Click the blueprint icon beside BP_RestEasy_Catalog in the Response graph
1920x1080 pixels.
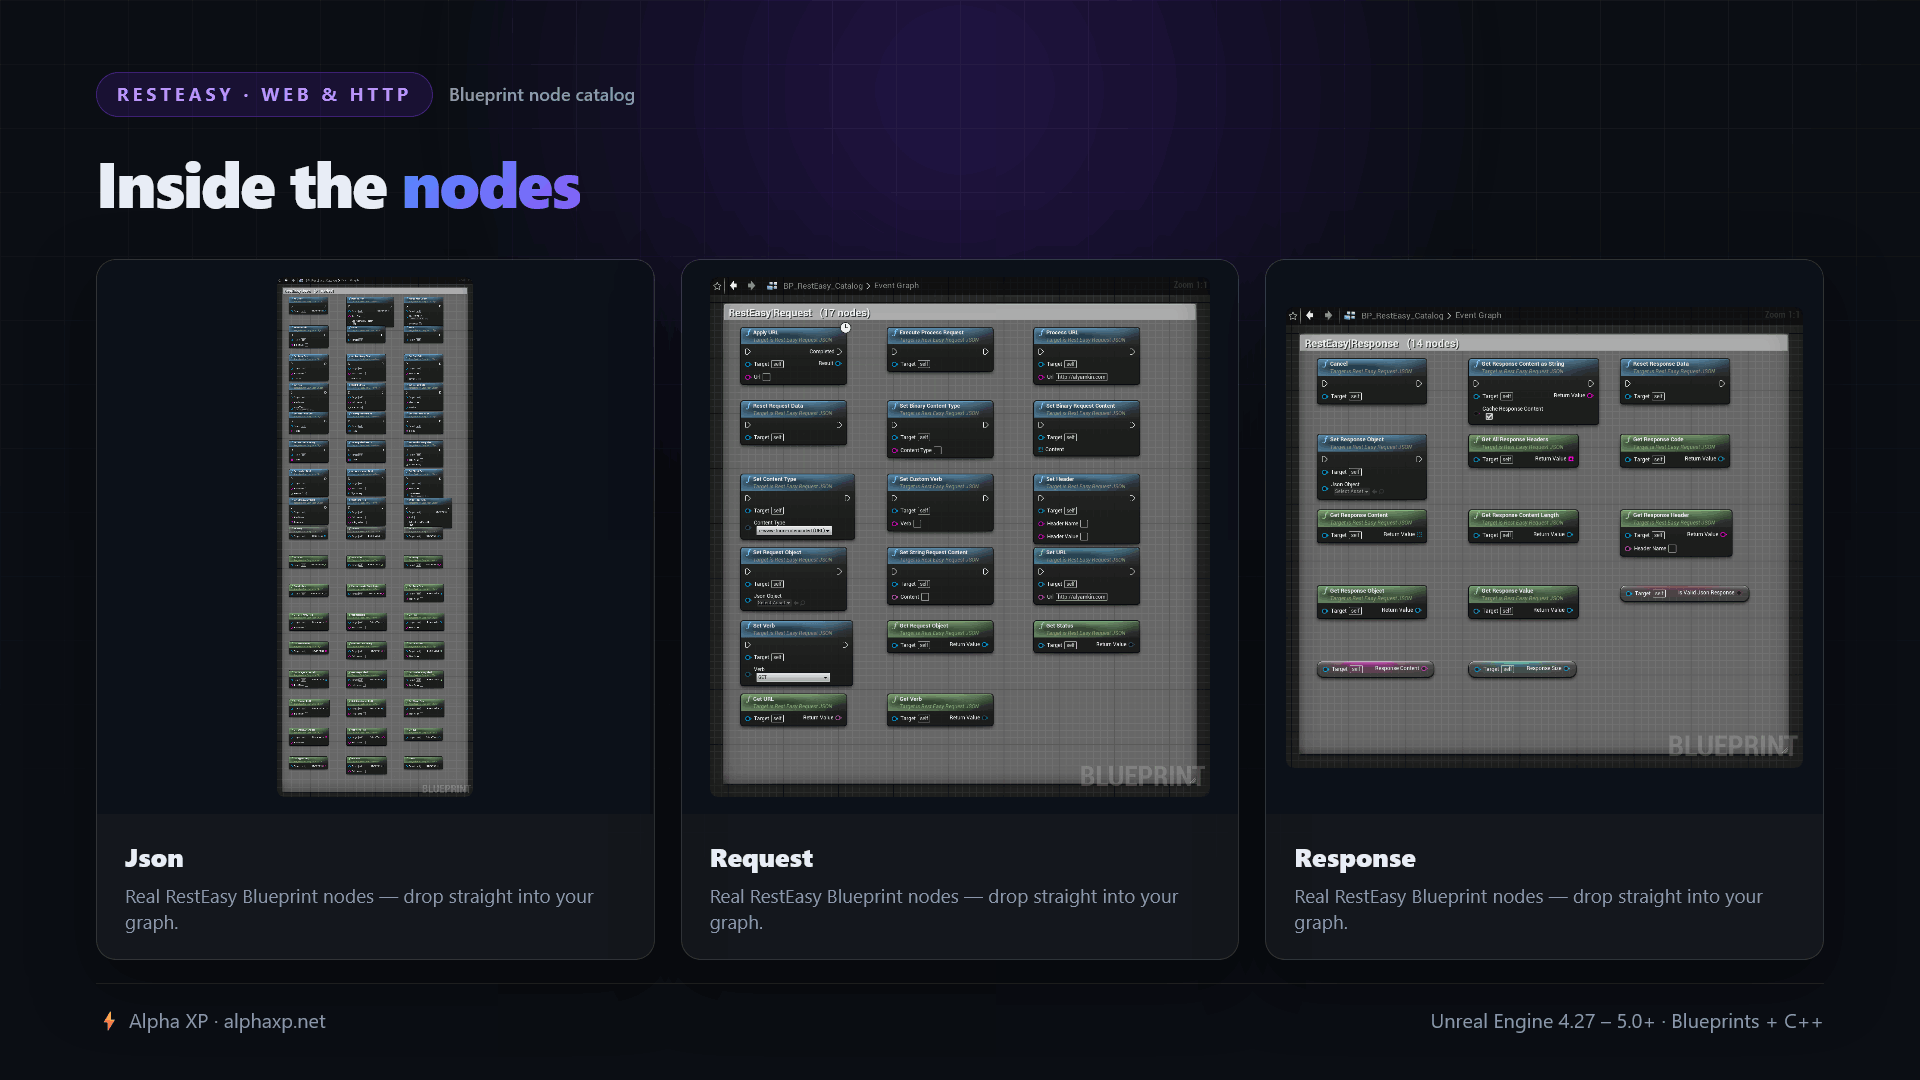pyautogui.click(x=1350, y=315)
